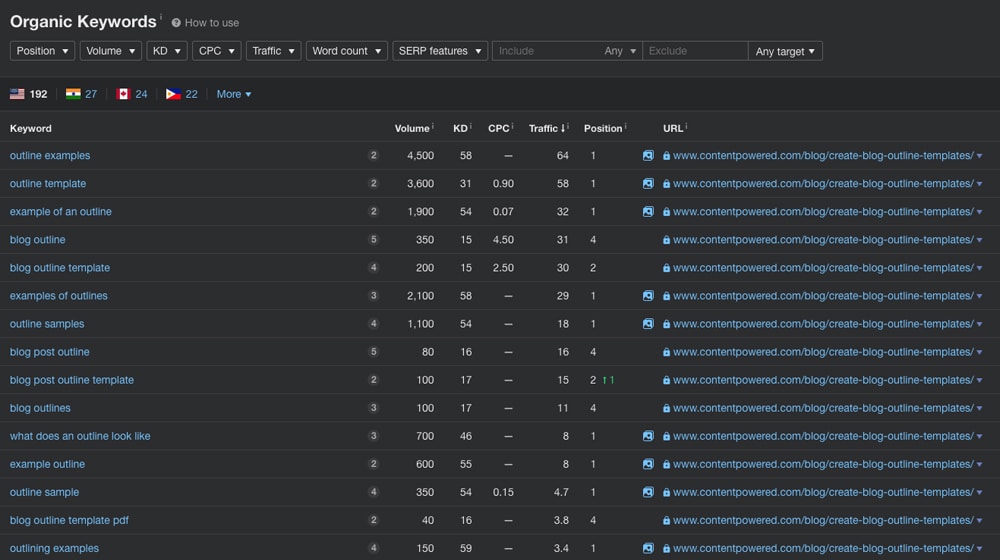
Task: Open the SERP features filter dropdown
Action: [440, 51]
